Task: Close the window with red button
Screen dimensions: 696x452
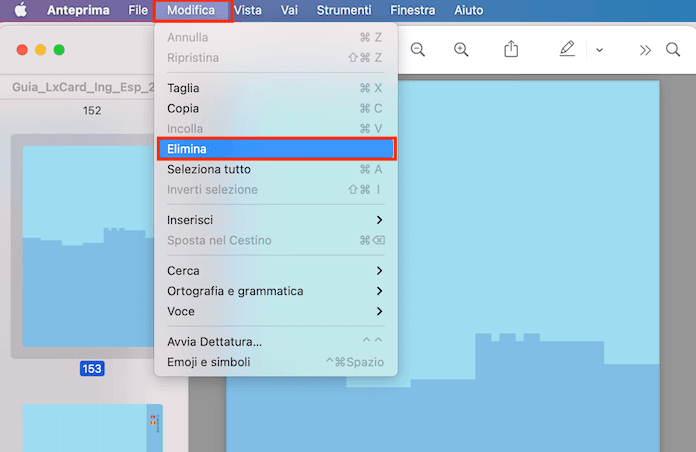Action: (22, 50)
